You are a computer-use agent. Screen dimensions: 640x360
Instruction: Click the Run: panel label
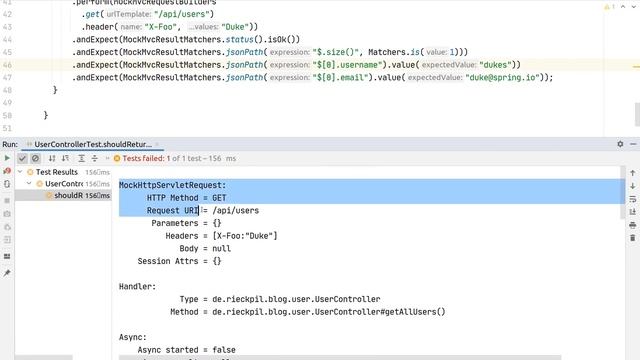[10, 144]
